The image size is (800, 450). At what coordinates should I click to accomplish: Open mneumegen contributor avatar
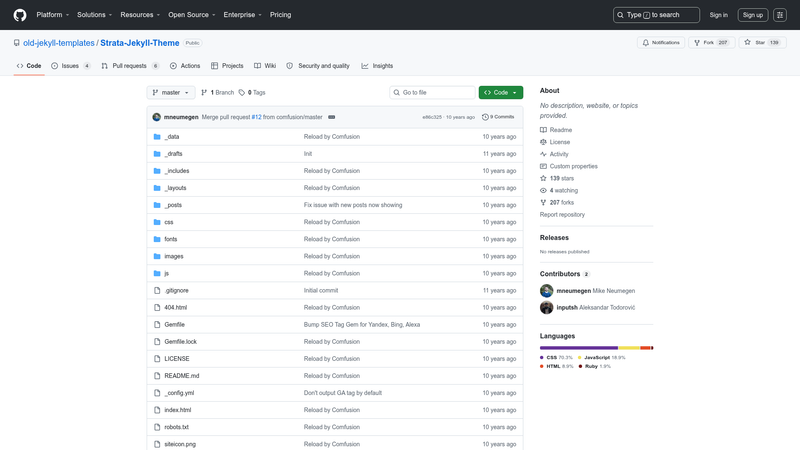click(546, 291)
